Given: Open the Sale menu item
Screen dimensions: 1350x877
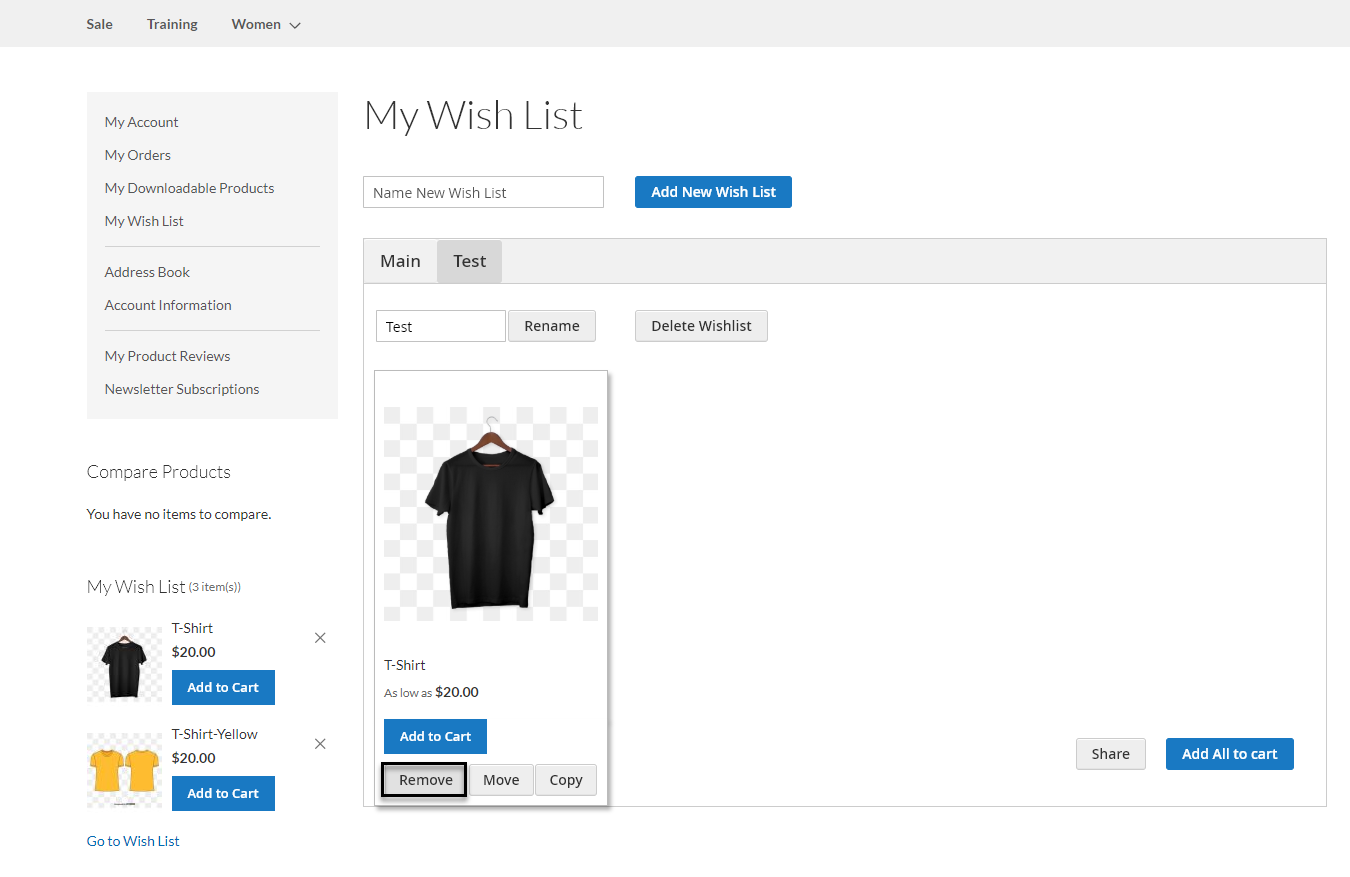Looking at the screenshot, I should (99, 24).
